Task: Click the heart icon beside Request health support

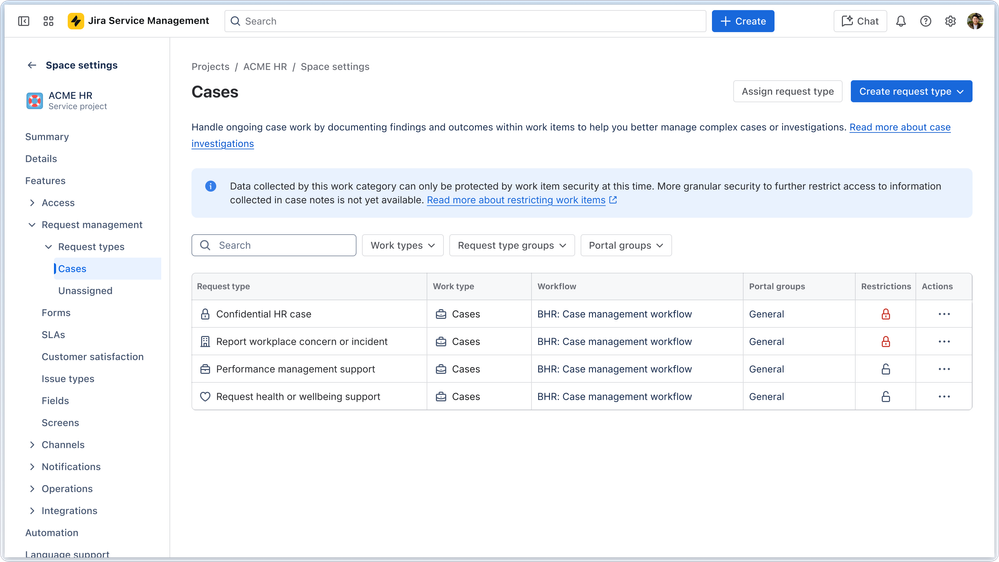Action: [205, 396]
